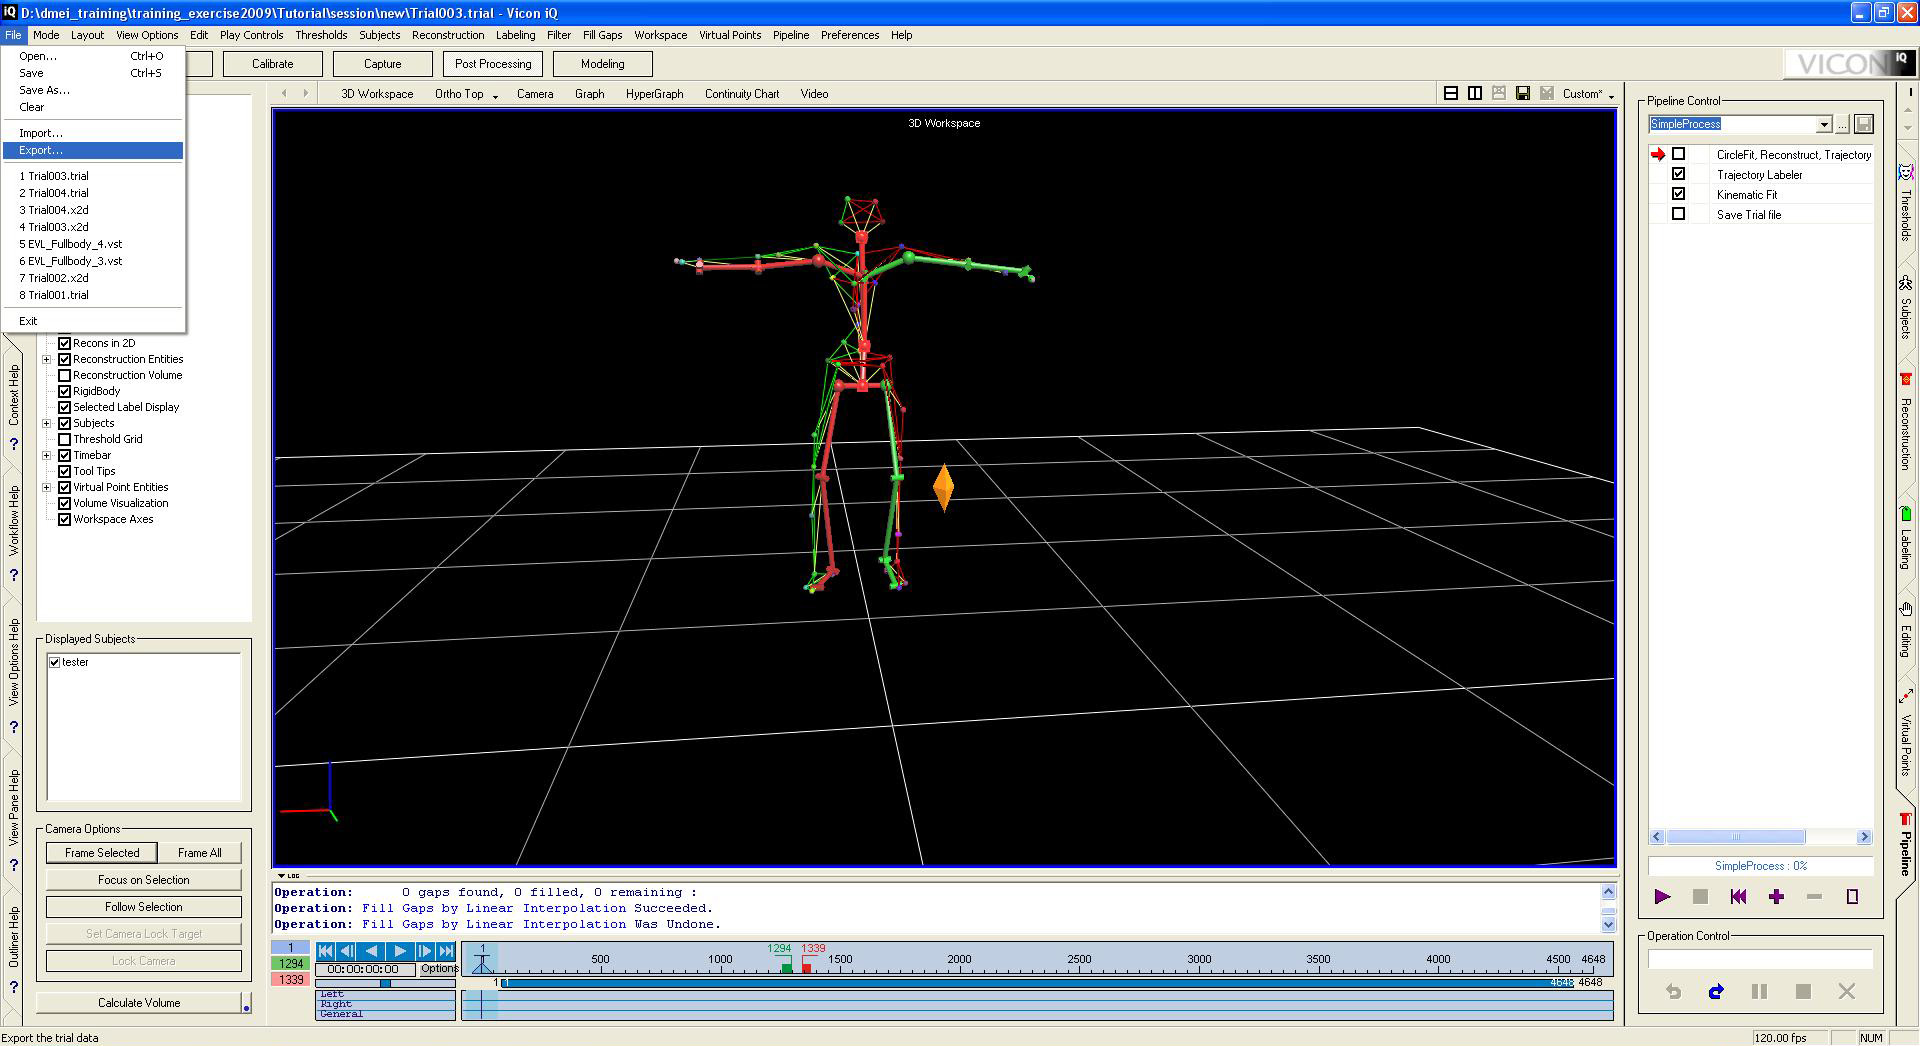Enable Save Trial file pipeline step

pos(1678,214)
